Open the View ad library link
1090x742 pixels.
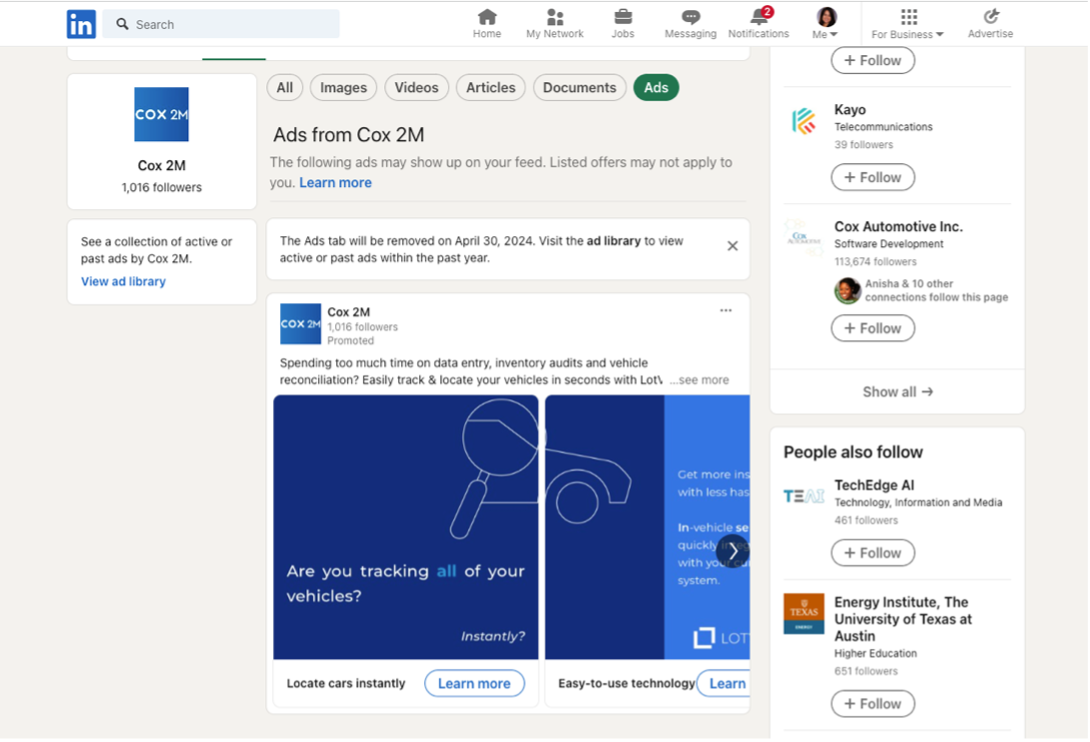point(123,281)
